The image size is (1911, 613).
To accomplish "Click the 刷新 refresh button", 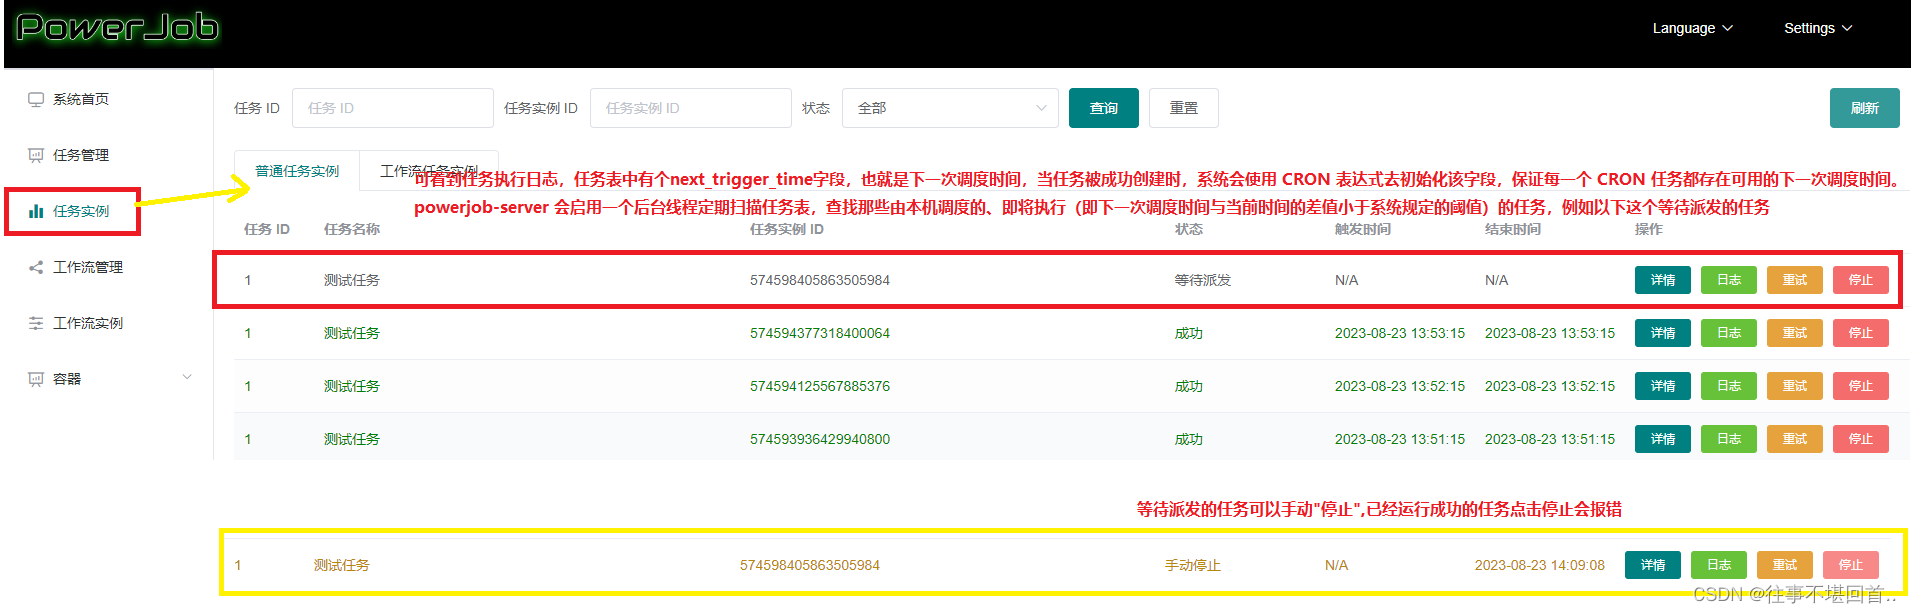I will (x=1865, y=108).
